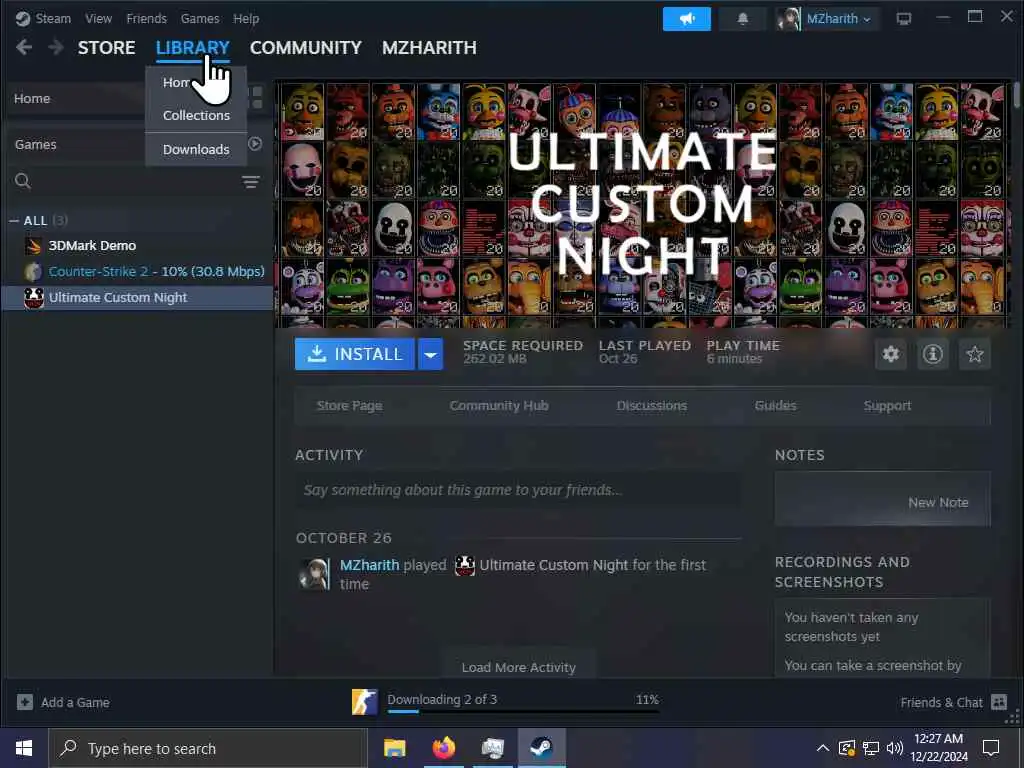Click the Counter-Strike 2 game icon in list
Screen dimensions: 1024x768
pyautogui.click(x=33, y=271)
